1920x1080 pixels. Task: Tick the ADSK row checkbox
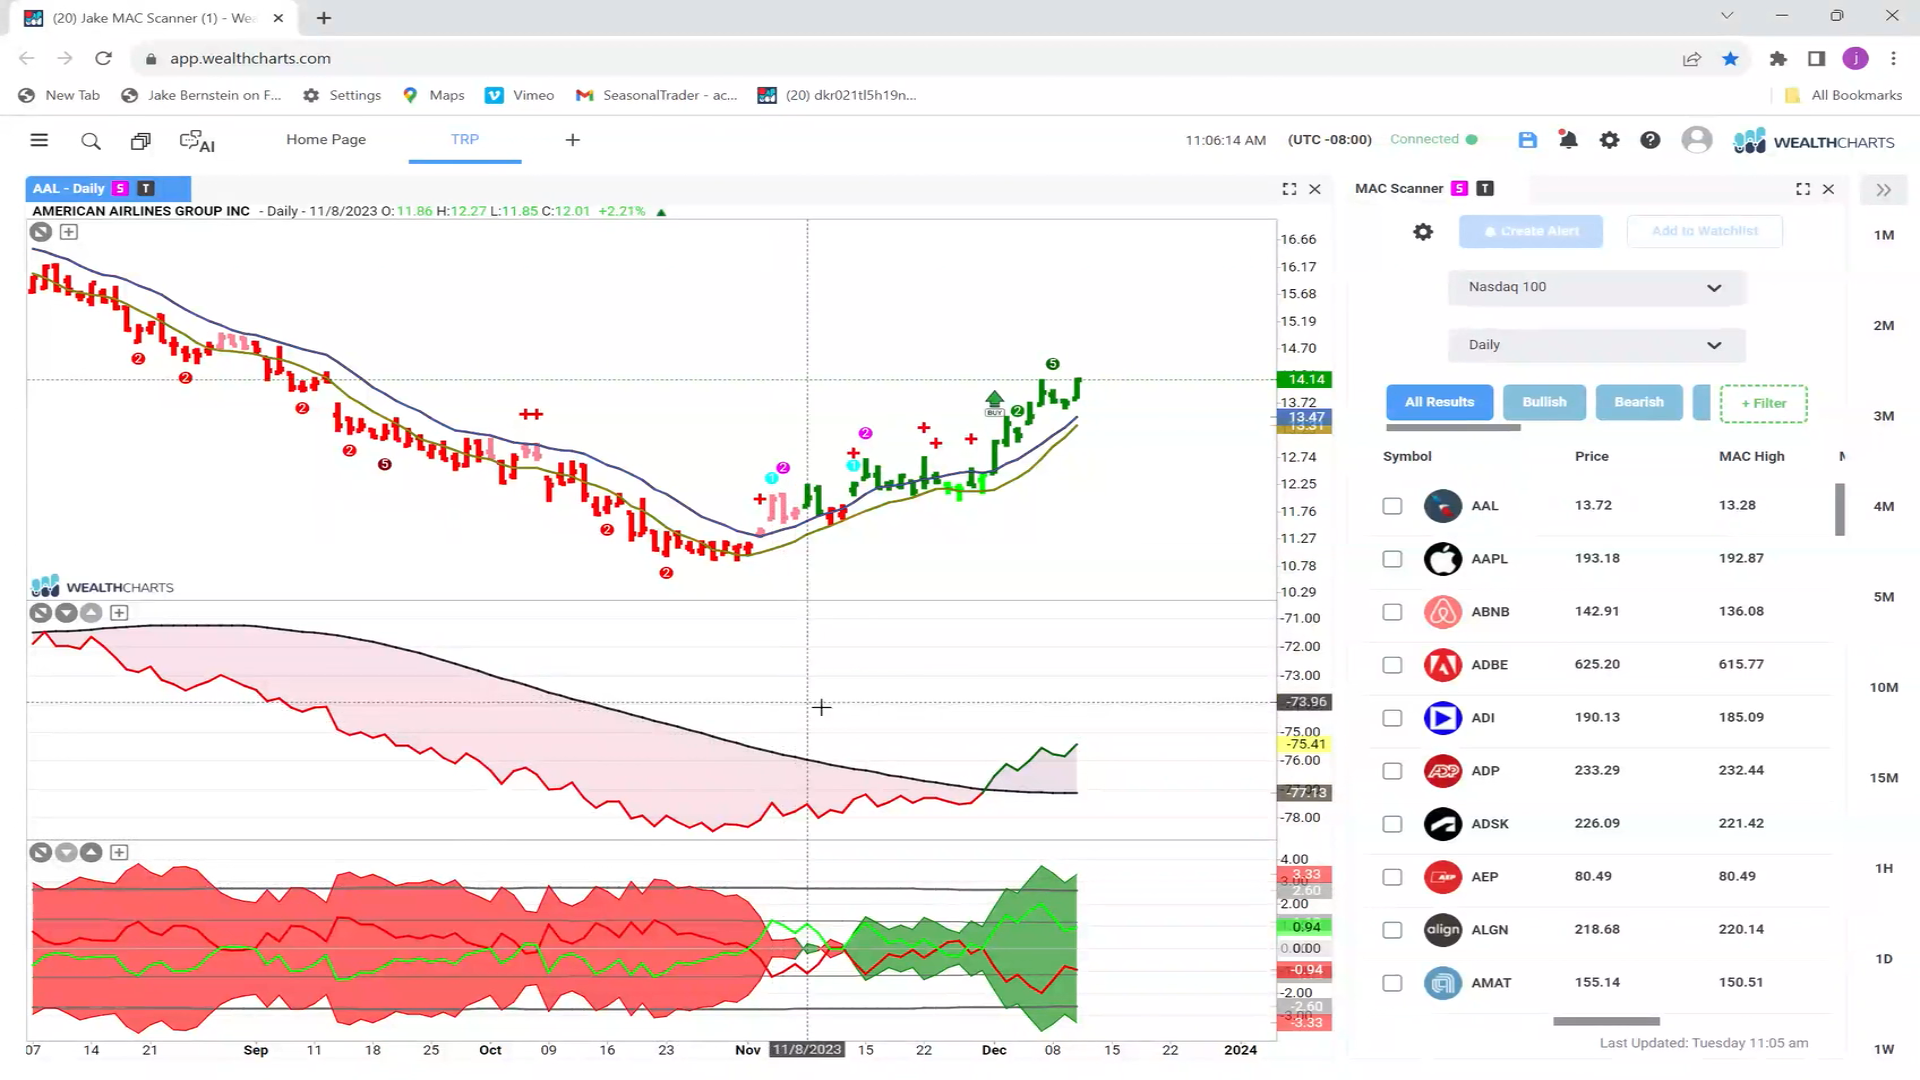[x=1392, y=824]
